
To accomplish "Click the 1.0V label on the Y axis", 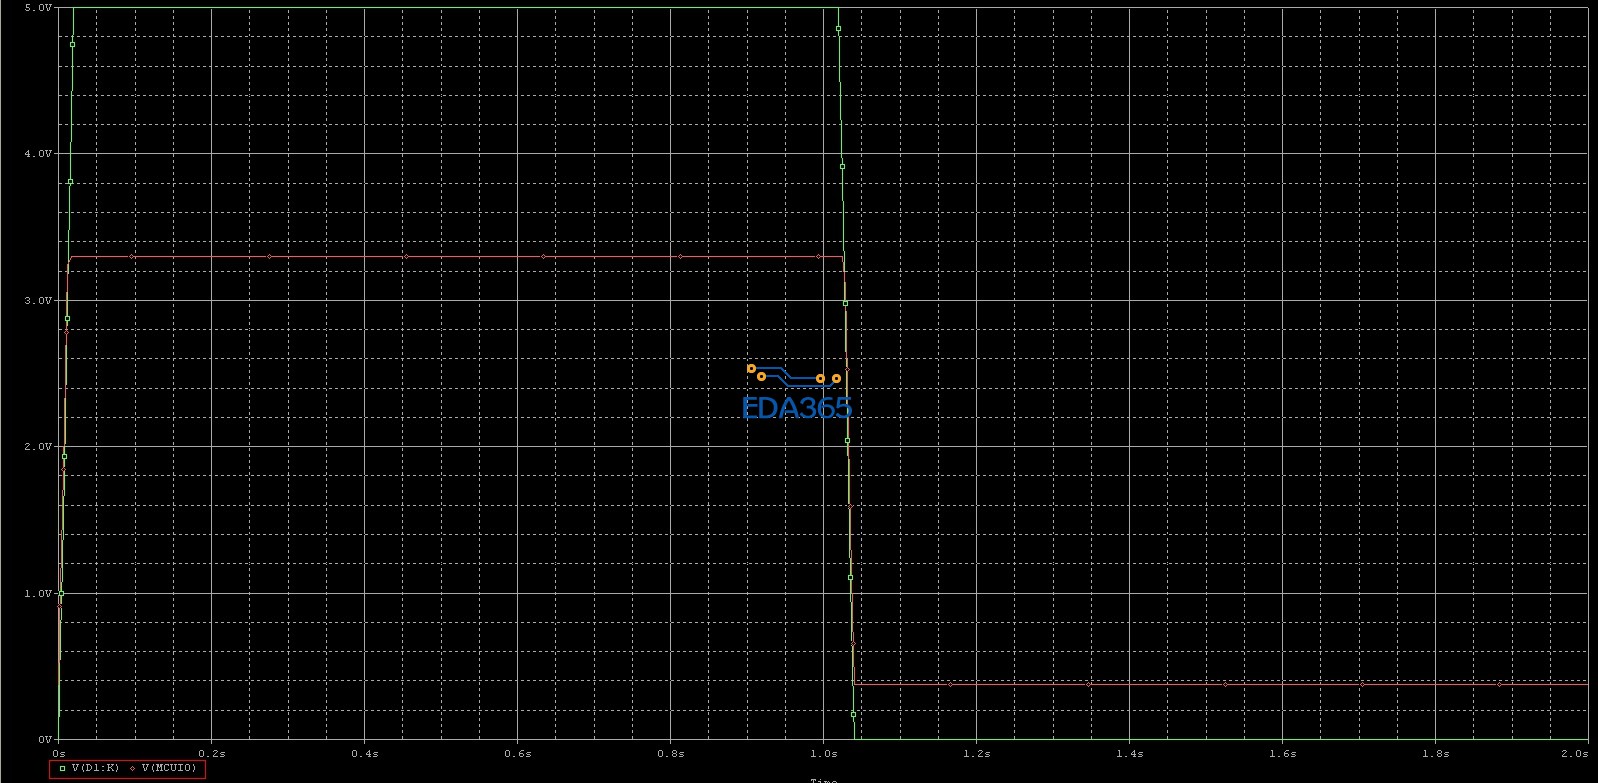I will pos(38,593).
